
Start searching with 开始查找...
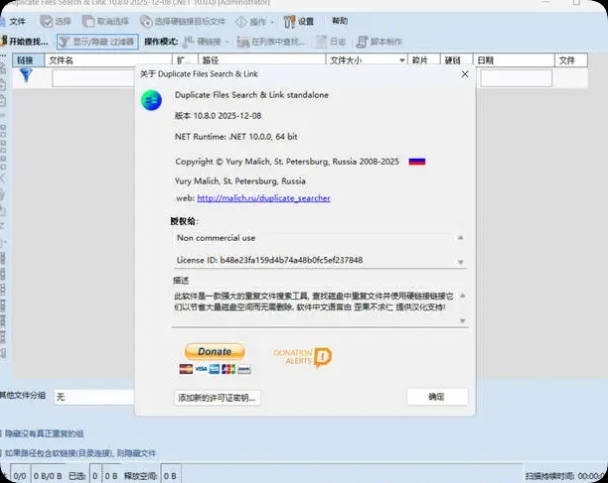tap(25, 41)
